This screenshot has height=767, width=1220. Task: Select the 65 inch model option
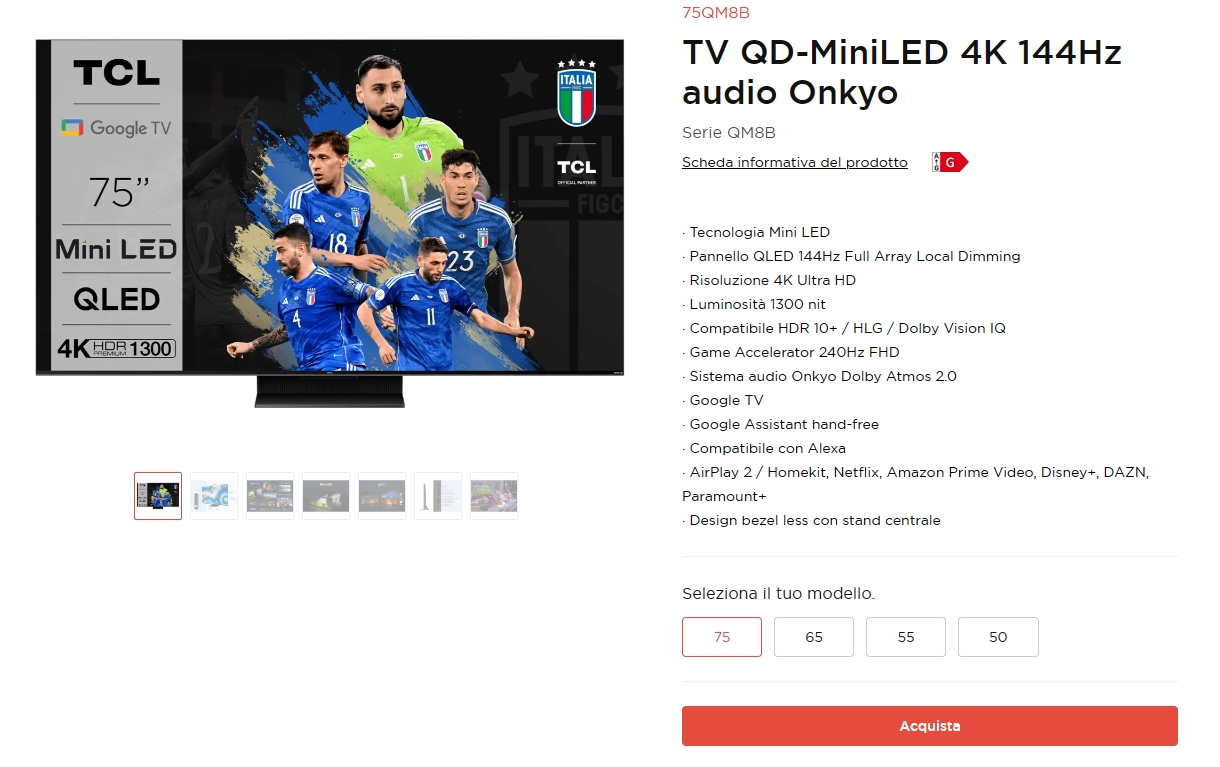(x=814, y=637)
